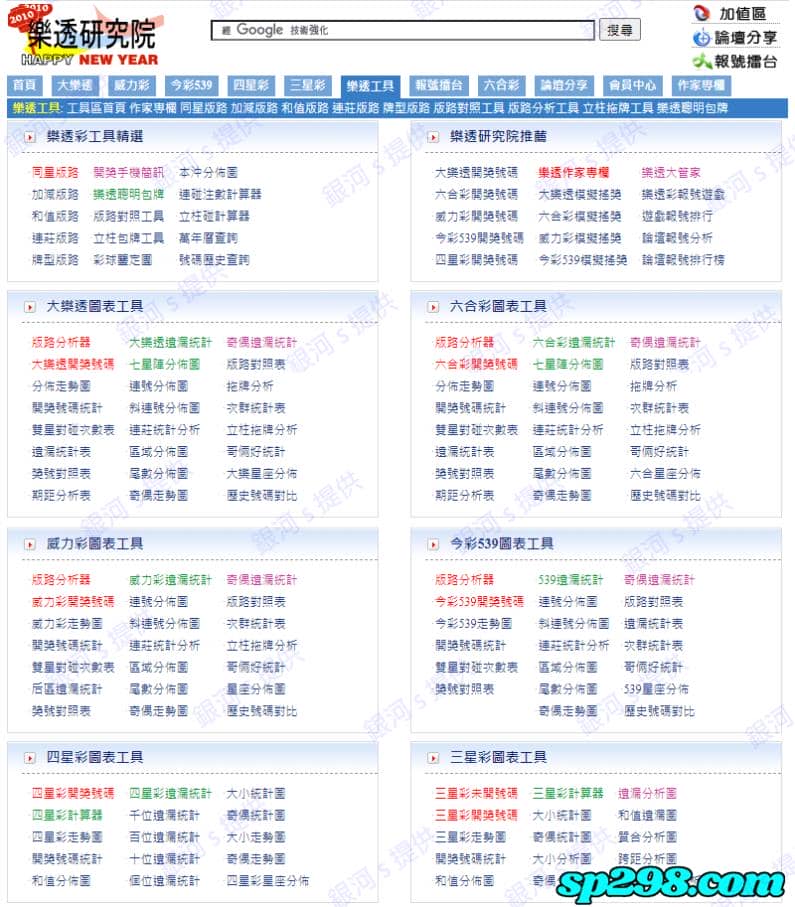Open the 千位遺漏統計 link
Image resolution: width=795 pixels, height=907 pixels.
(x=164, y=815)
